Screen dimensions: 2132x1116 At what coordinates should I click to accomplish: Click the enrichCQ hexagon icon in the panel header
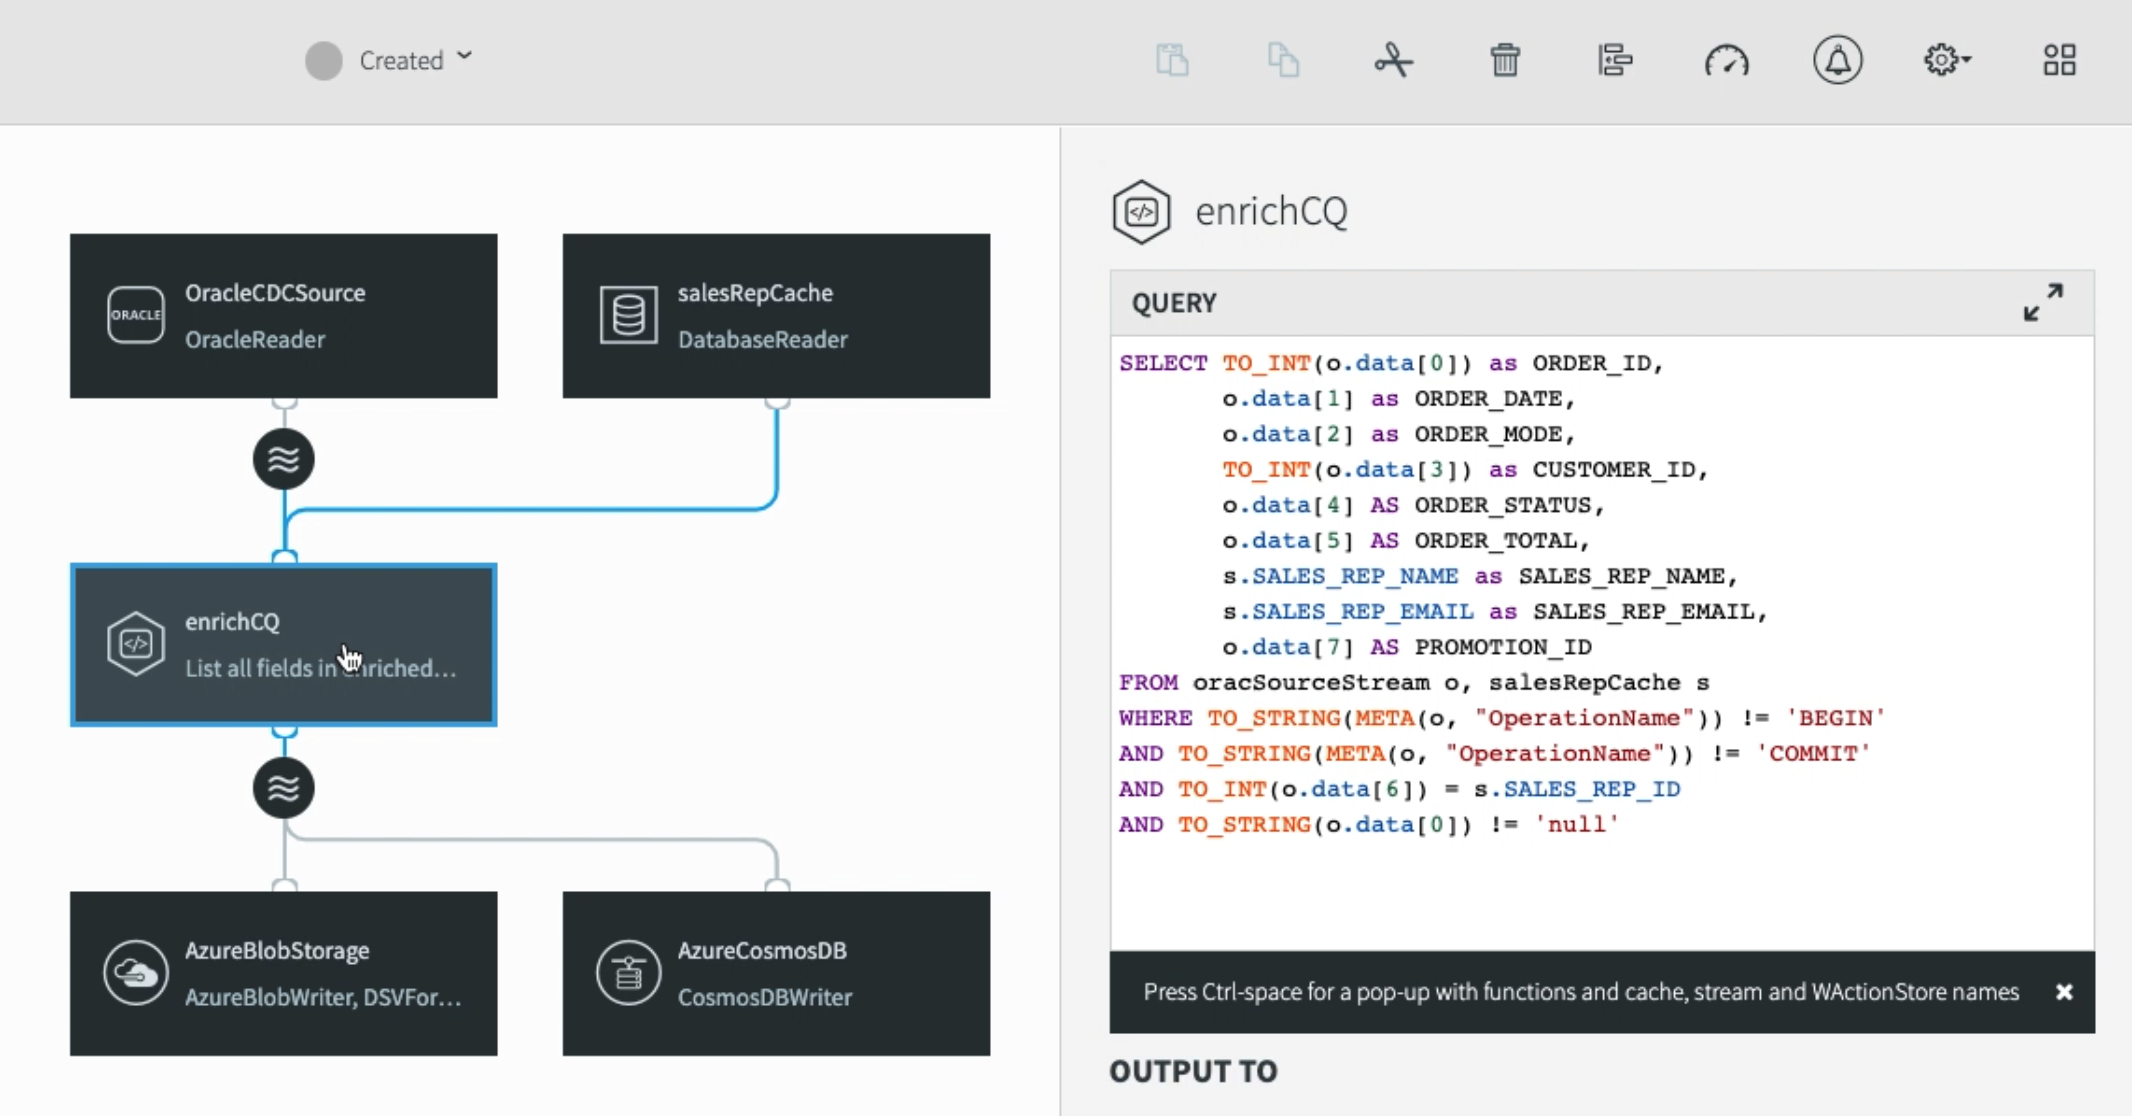[x=1142, y=212]
